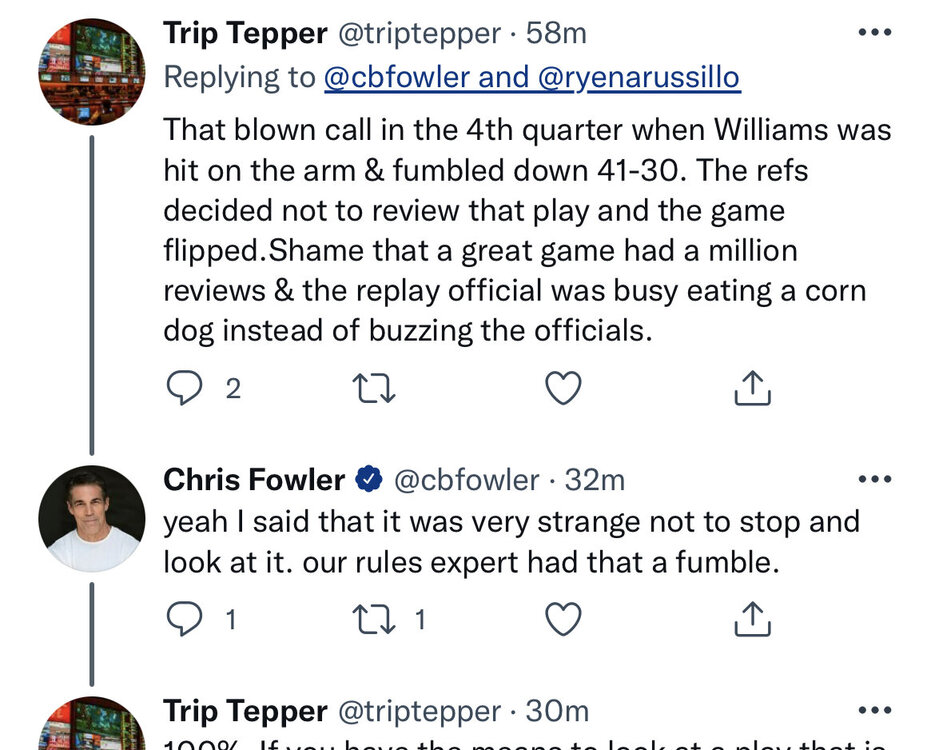Open more options on Chris Fowler's tweet
Image resolution: width=935 pixels, height=750 pixels.
[x=875, y=480]
